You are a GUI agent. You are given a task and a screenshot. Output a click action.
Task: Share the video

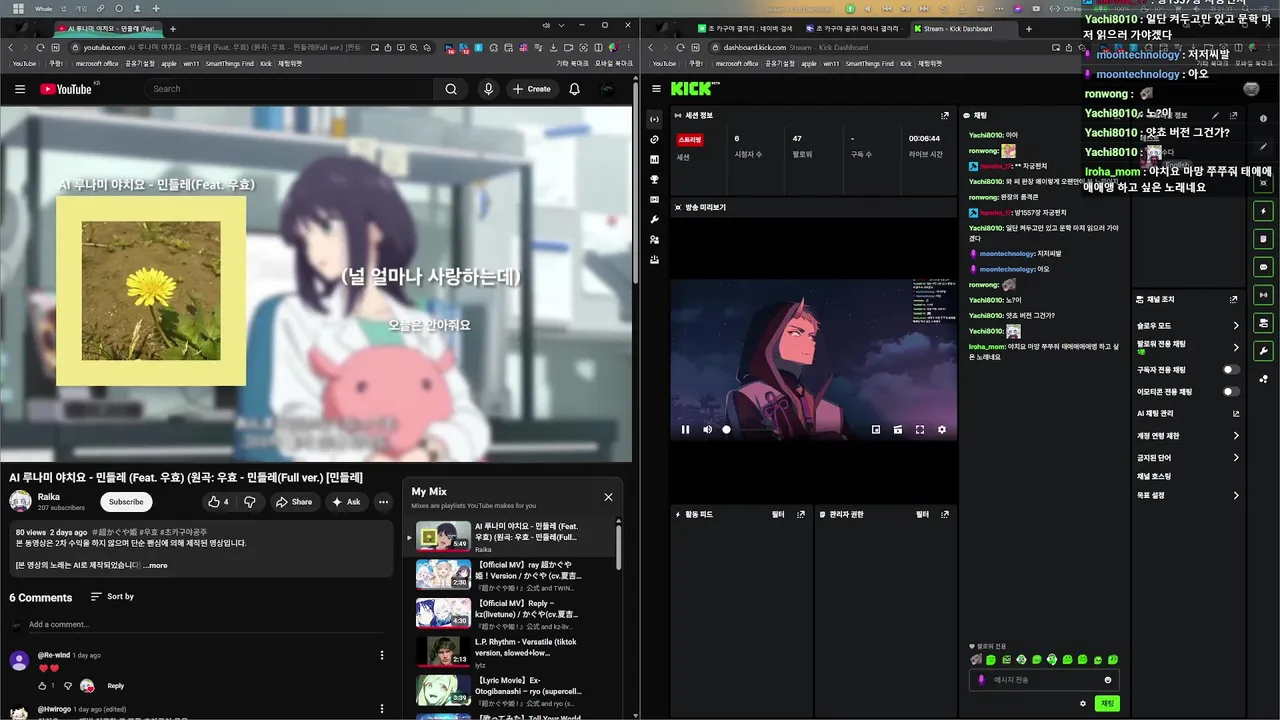point(293,502)
